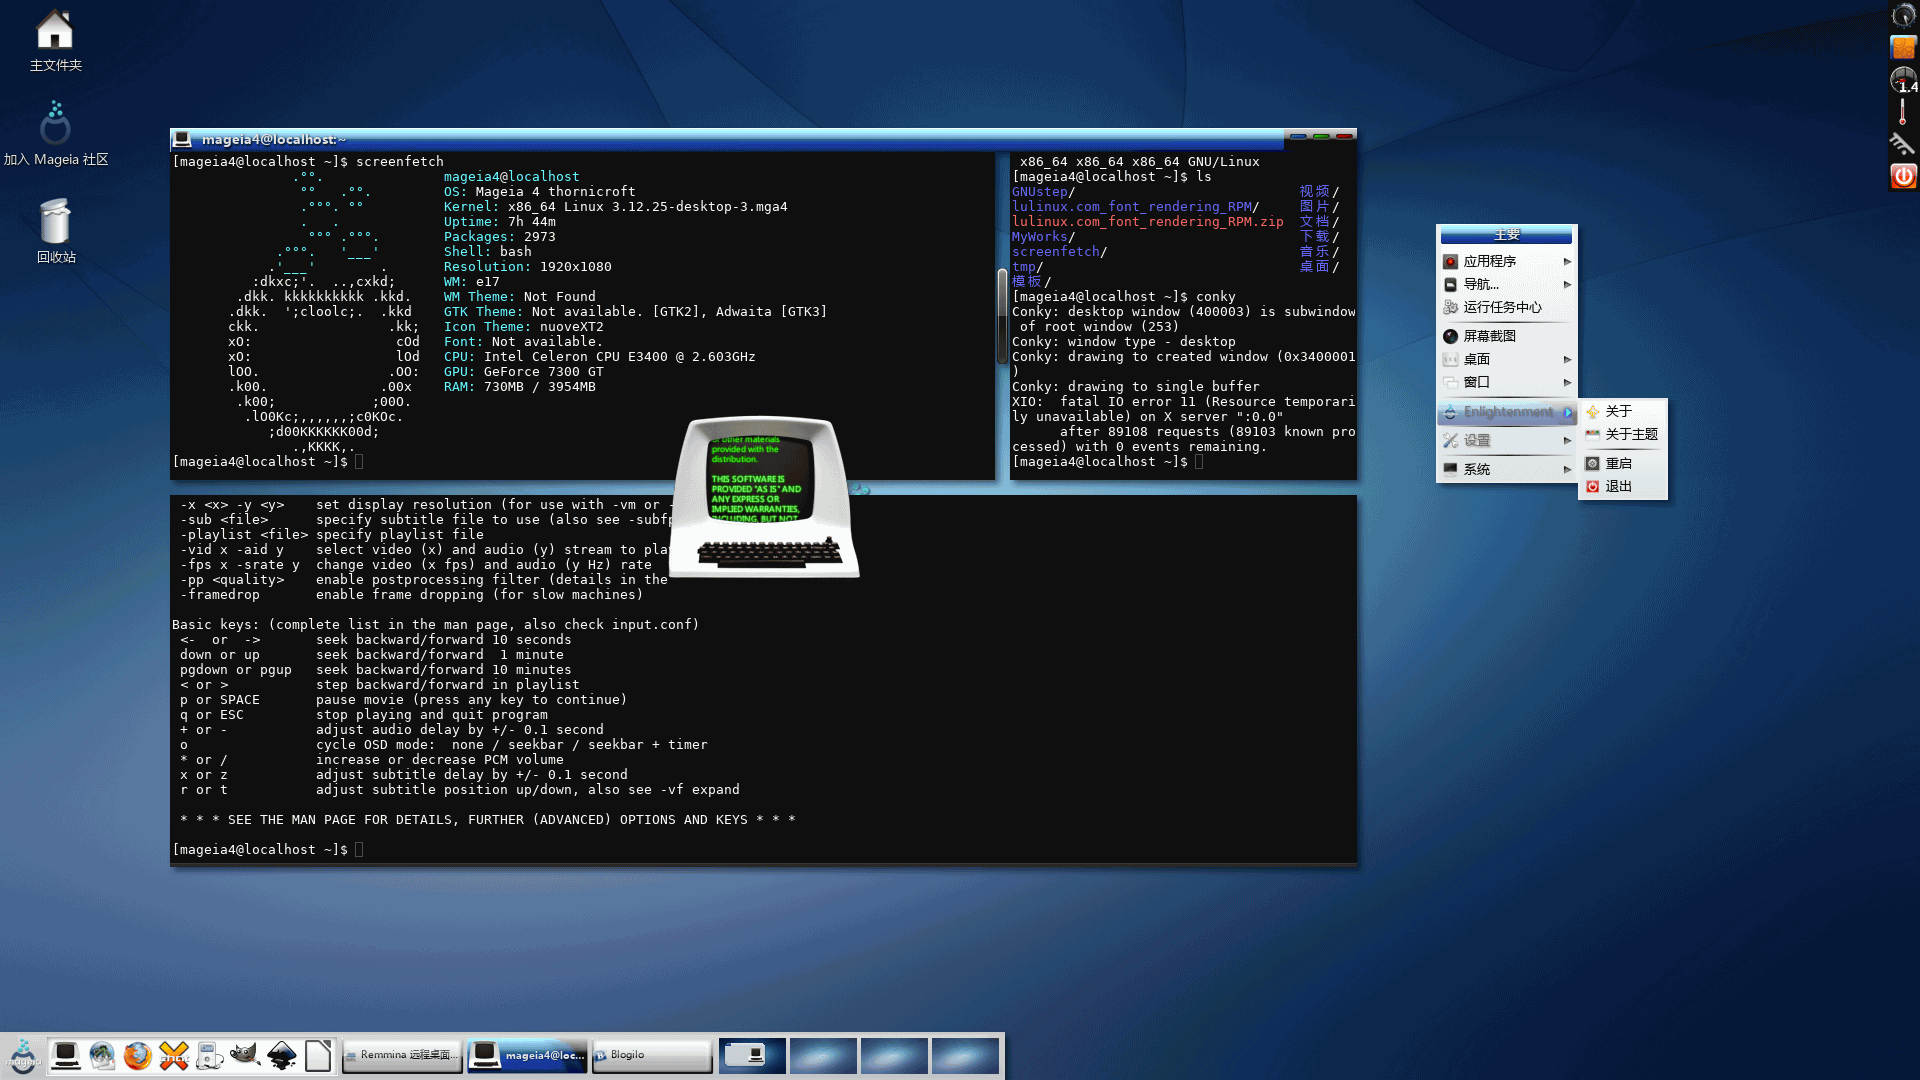Image resolution: width=1920 pixels, height=1080 pixels.
Task: Click 'MyWorks' directory in ls output
Action: [1040, 237]
